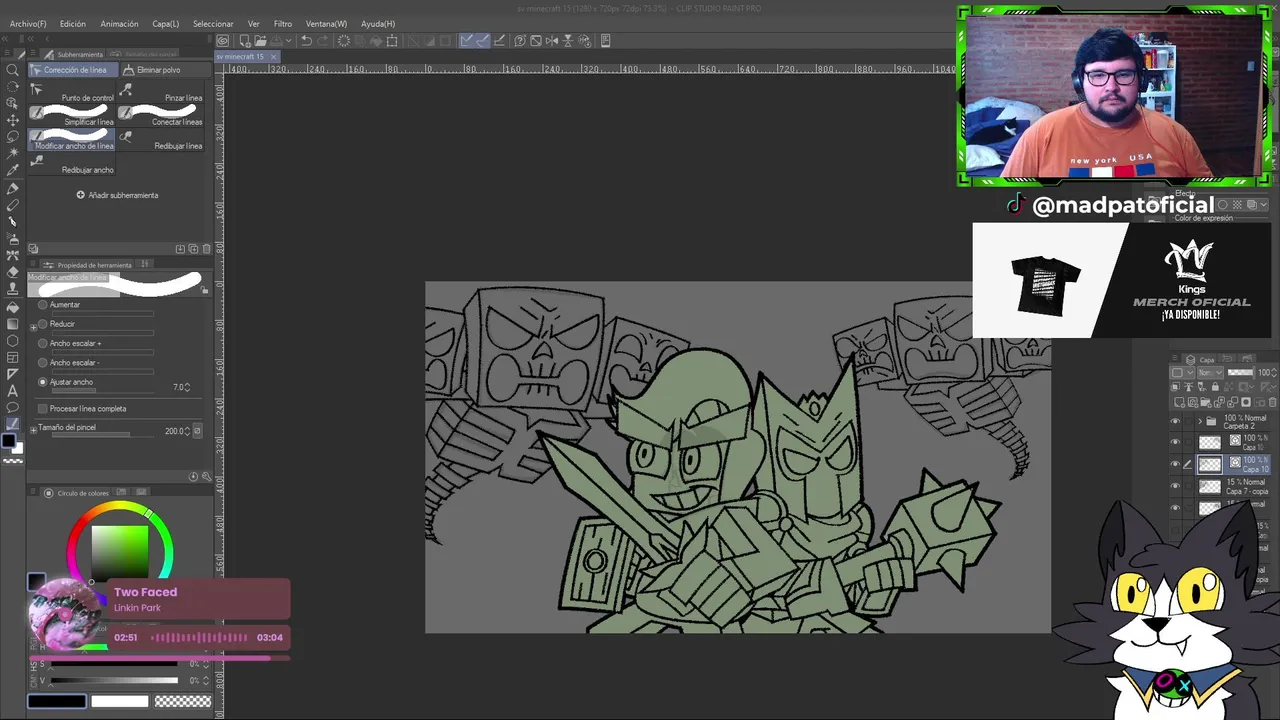
Task: Click the green color square picker
Action: point(120,550)
